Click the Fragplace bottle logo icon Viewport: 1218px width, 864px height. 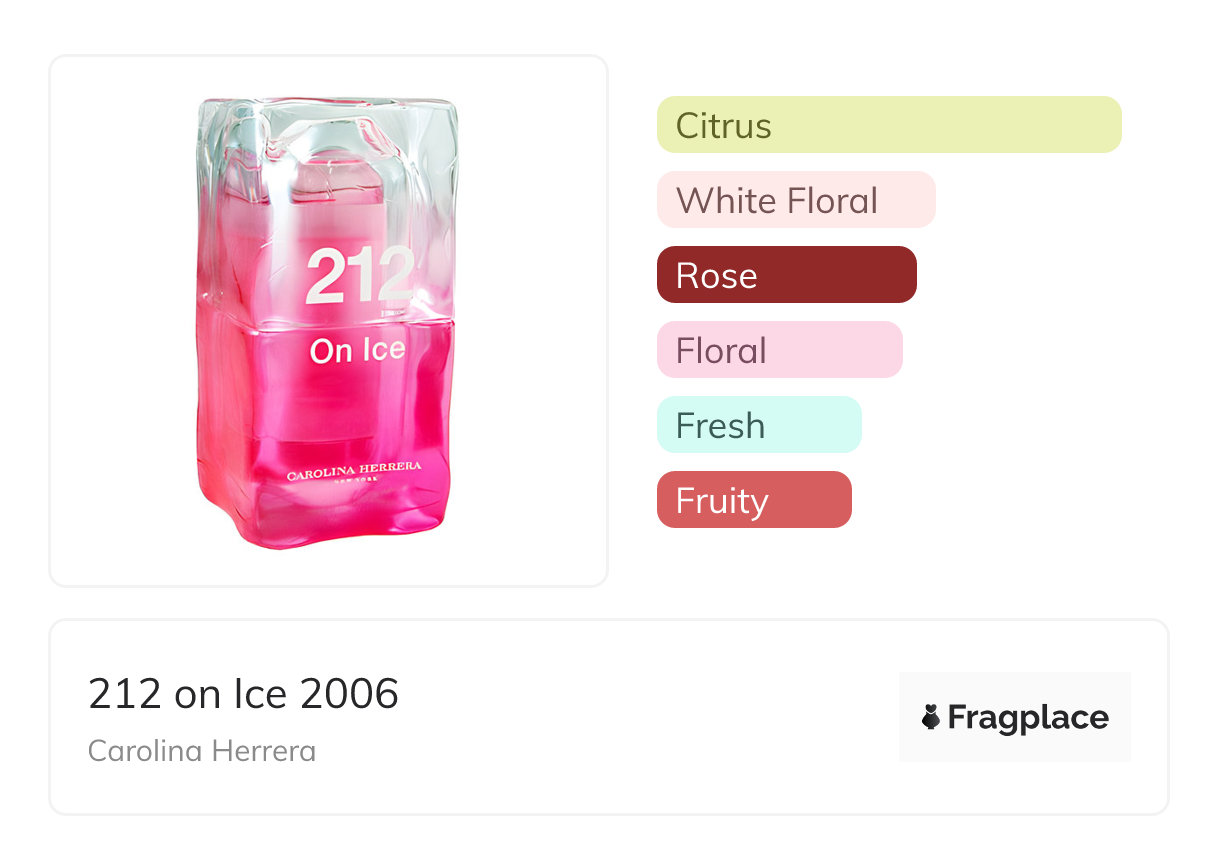[931, 717]
